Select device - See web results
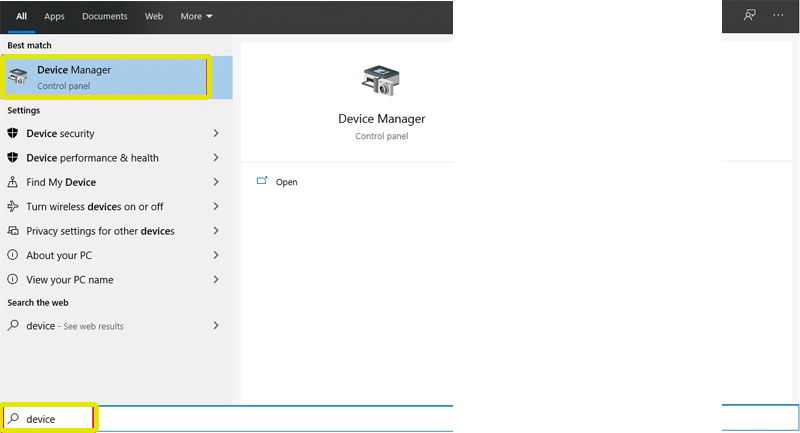The width and height of the screenshot is (800, 433). (116, 325)
